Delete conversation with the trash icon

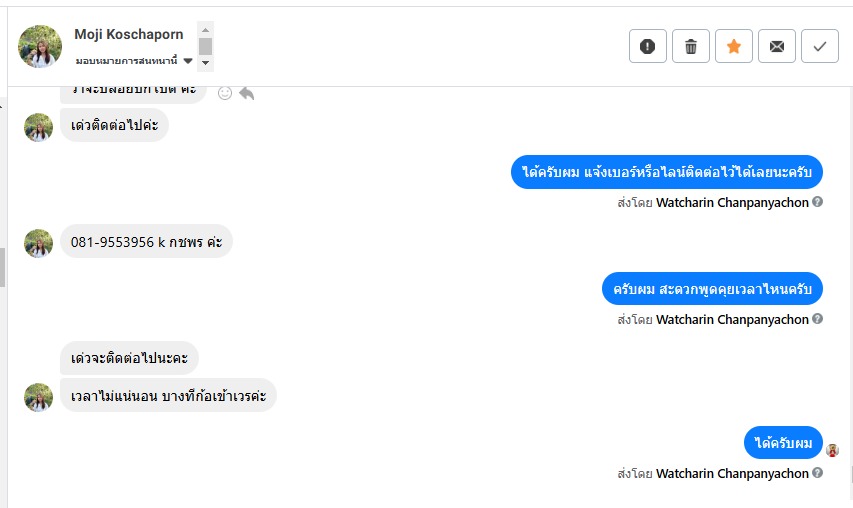click(691, 46)
